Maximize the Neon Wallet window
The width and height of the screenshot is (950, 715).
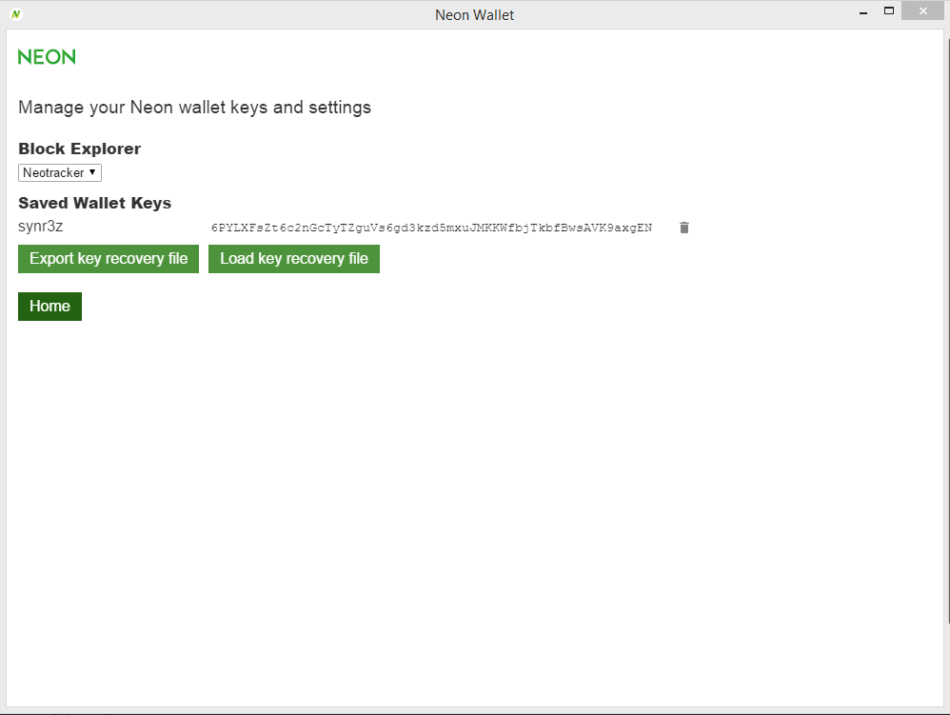888,12
